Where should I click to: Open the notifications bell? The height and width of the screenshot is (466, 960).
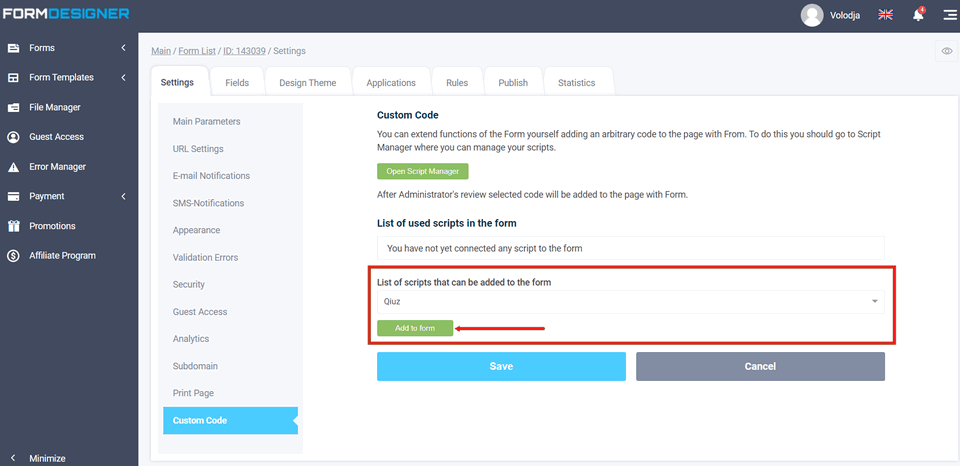[x=918, y=15]
